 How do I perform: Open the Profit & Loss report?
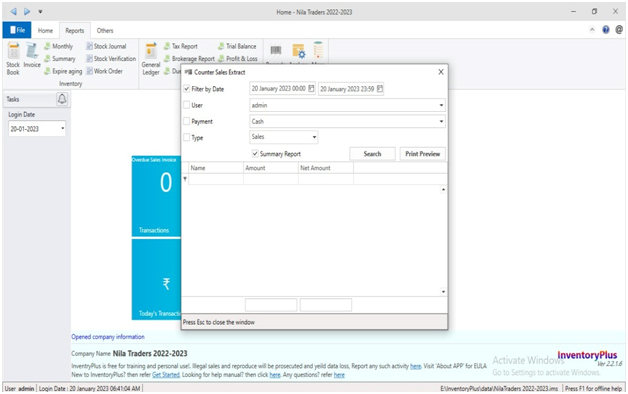(238, 58)
